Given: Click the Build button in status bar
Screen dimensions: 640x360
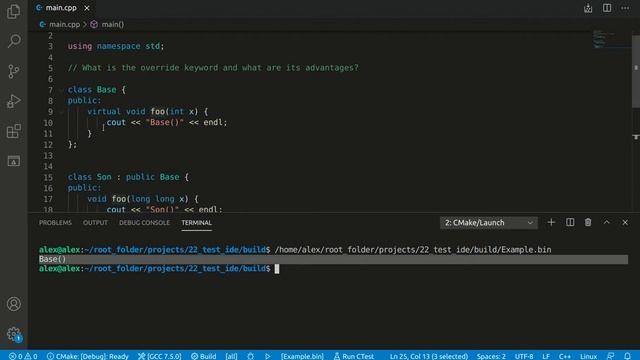Looking at the screenshot, I should tap(204, 356).
